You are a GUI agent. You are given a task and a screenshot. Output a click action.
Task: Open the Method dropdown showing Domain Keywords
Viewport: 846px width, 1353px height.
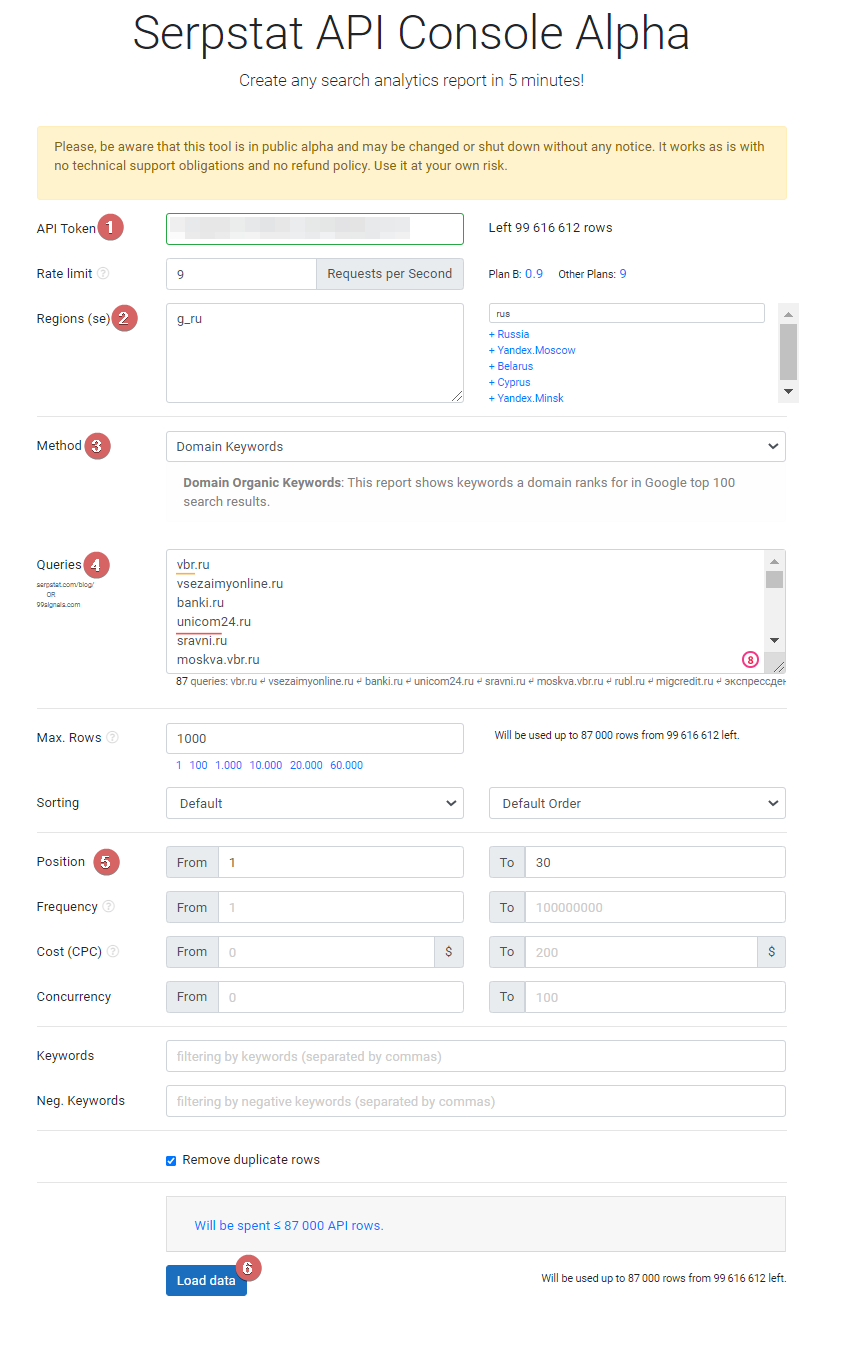pos(476,446)
